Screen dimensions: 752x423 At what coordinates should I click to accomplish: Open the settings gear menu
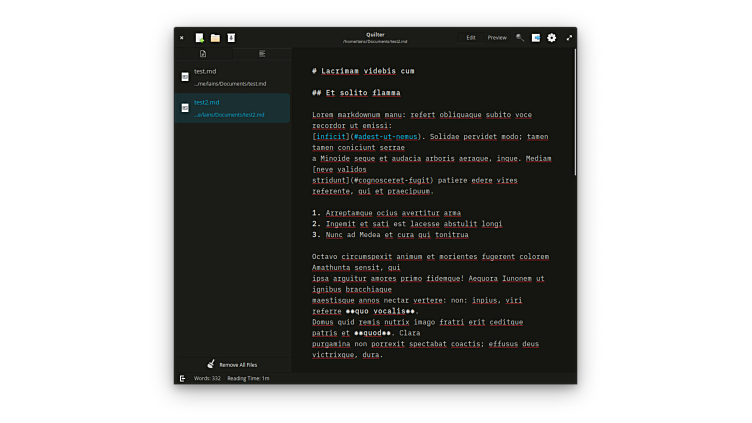[x=552, y=38]
